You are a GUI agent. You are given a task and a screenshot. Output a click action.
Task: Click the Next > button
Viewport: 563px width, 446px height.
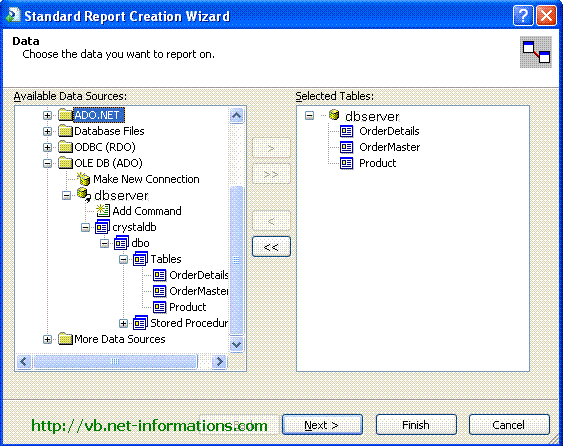322,425
